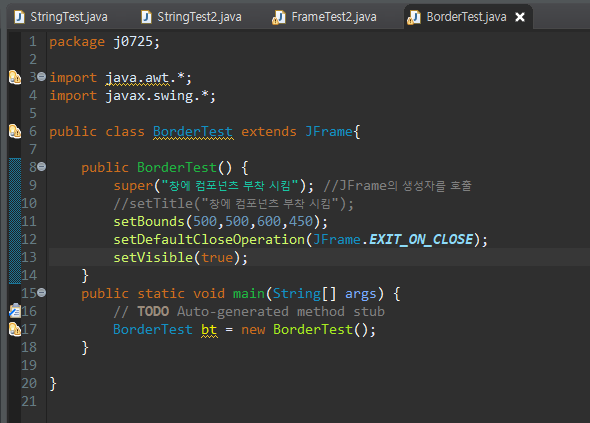590x423 pixels.
Task: Switch to the StringTest.java tab
Action: click(61, 17)
